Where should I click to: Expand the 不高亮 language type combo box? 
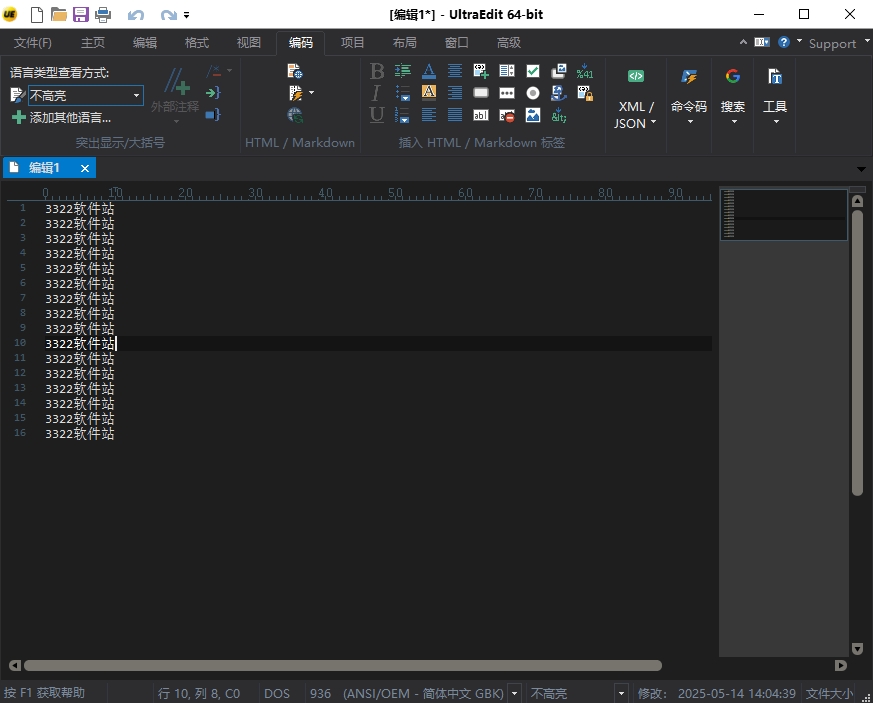click(x=136, y=96)
